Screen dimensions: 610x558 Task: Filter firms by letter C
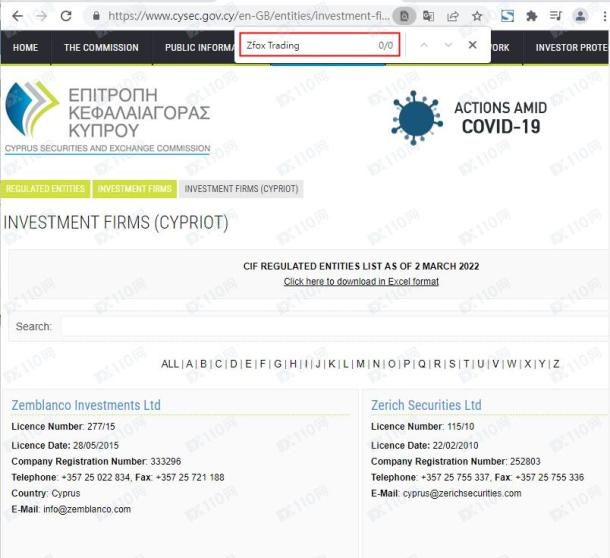click(219, 364)
